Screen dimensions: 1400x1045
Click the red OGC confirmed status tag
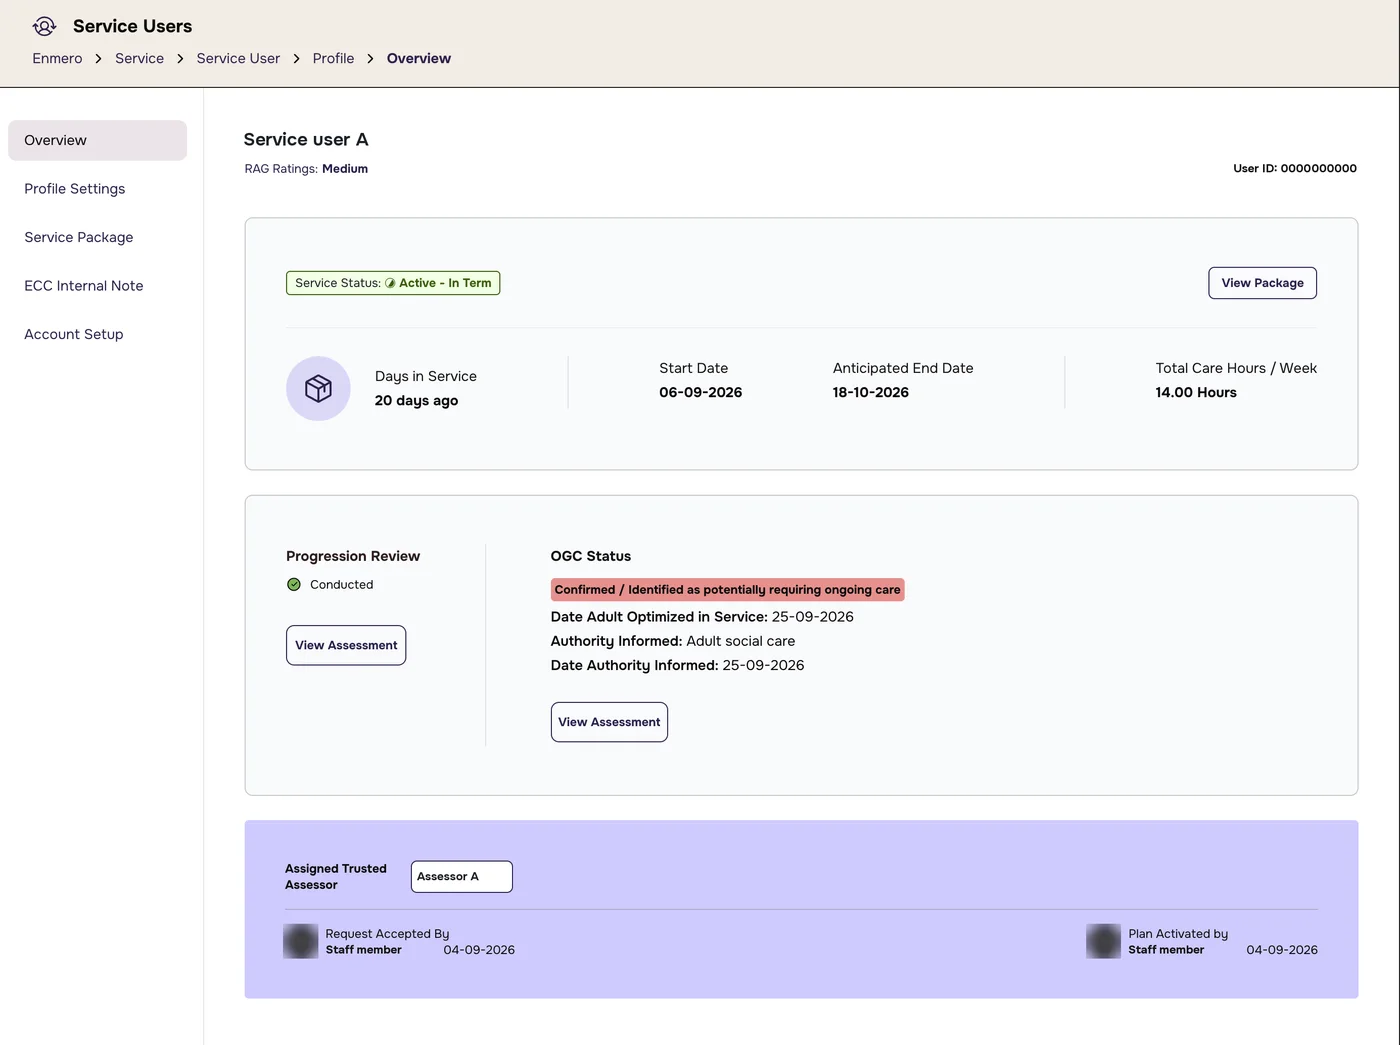[727, 590]
